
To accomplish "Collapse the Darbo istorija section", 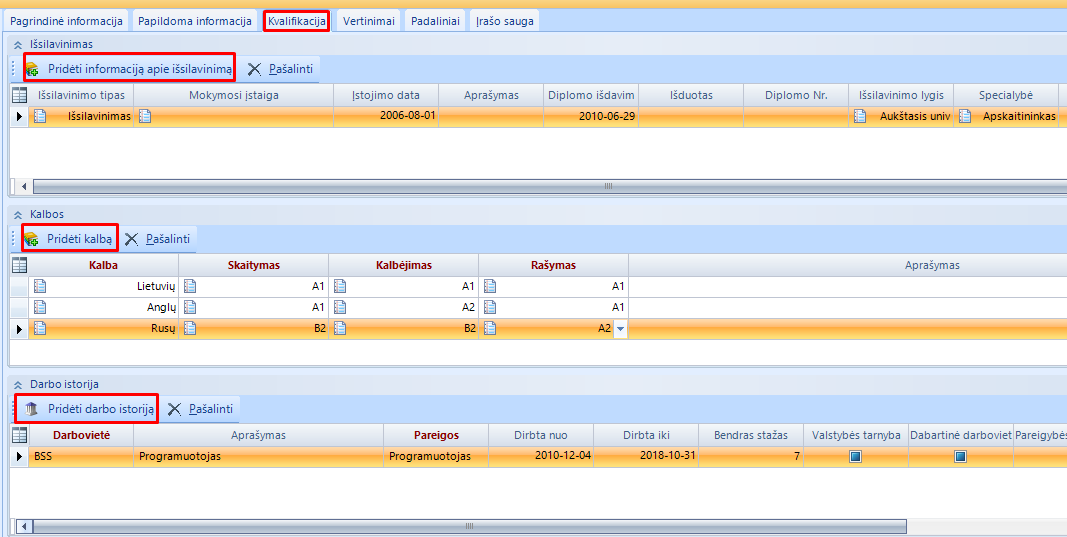I will (17, 384).
